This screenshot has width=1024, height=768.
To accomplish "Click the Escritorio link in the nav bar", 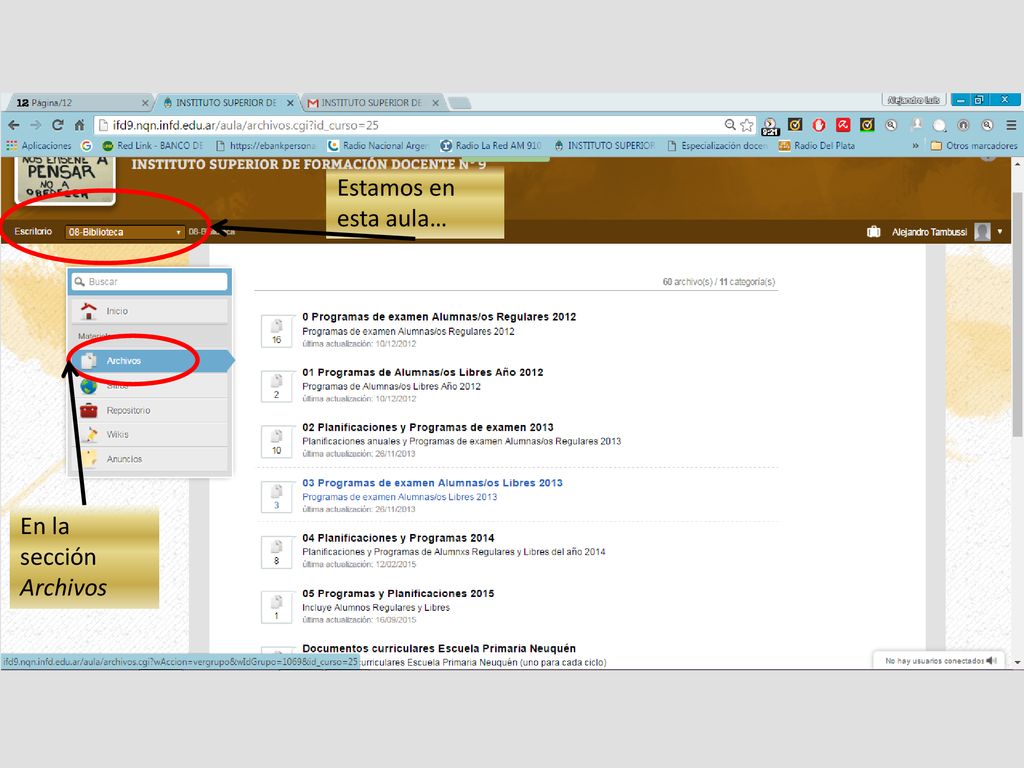I will pos(33,231).
